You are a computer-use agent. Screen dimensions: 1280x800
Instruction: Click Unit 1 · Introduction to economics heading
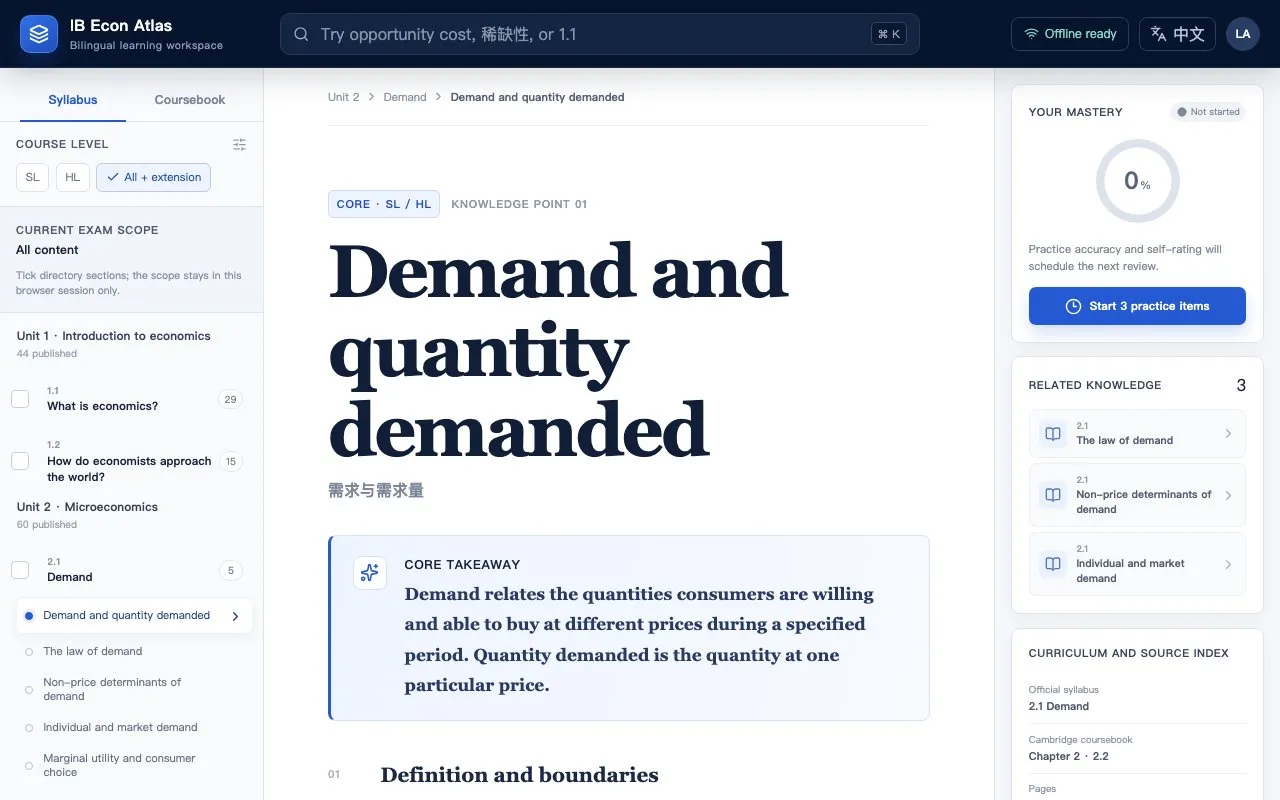click(x=113, y=336)
